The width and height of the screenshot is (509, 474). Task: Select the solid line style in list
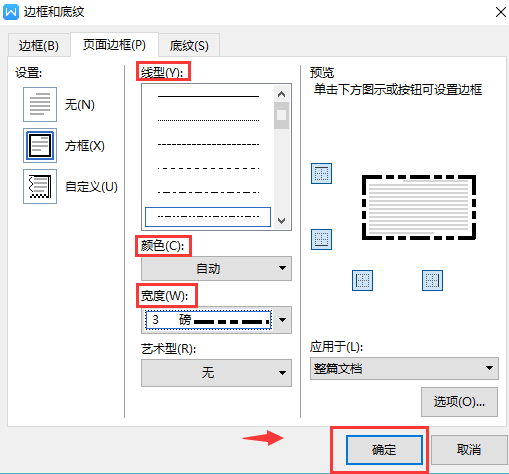[208, 96]
